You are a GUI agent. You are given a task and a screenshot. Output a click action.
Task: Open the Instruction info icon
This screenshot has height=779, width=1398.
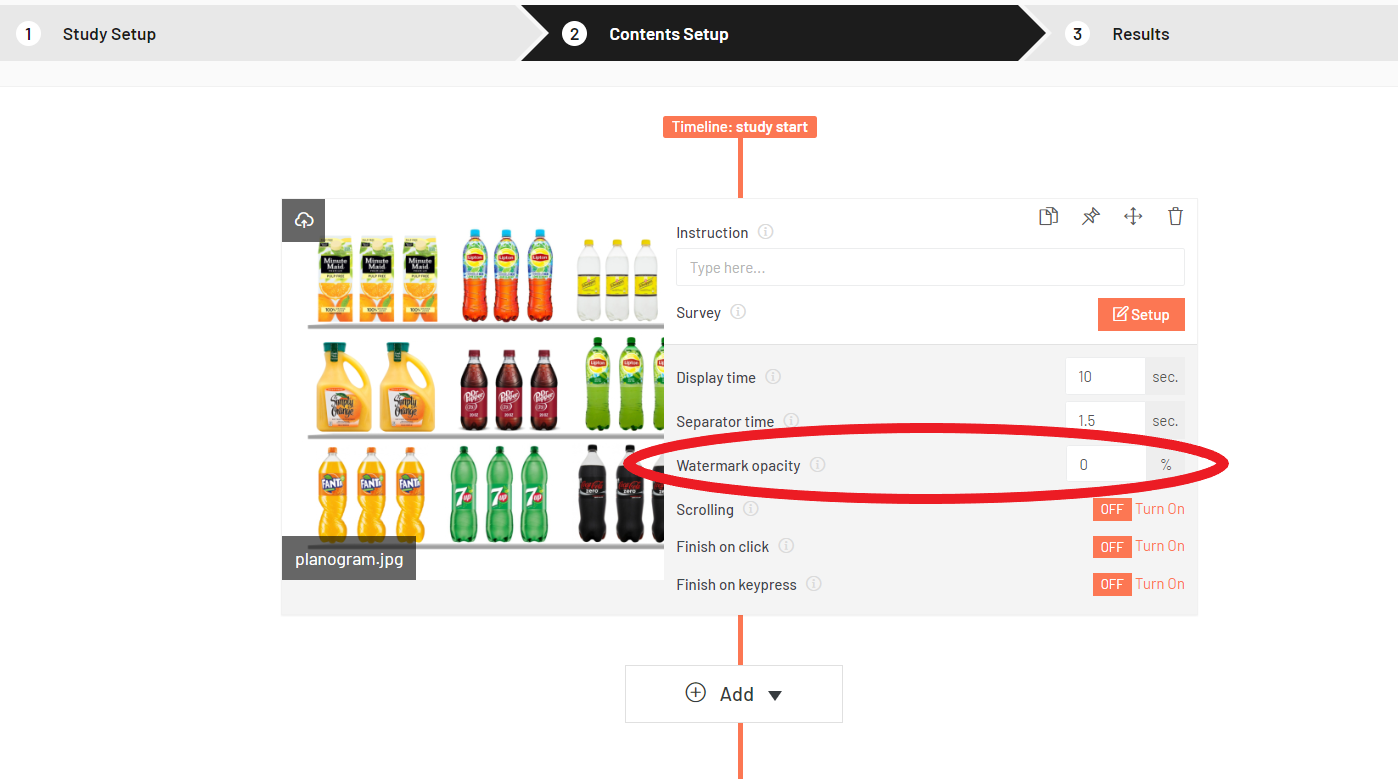pyautogui.click(x=766, y=232)
